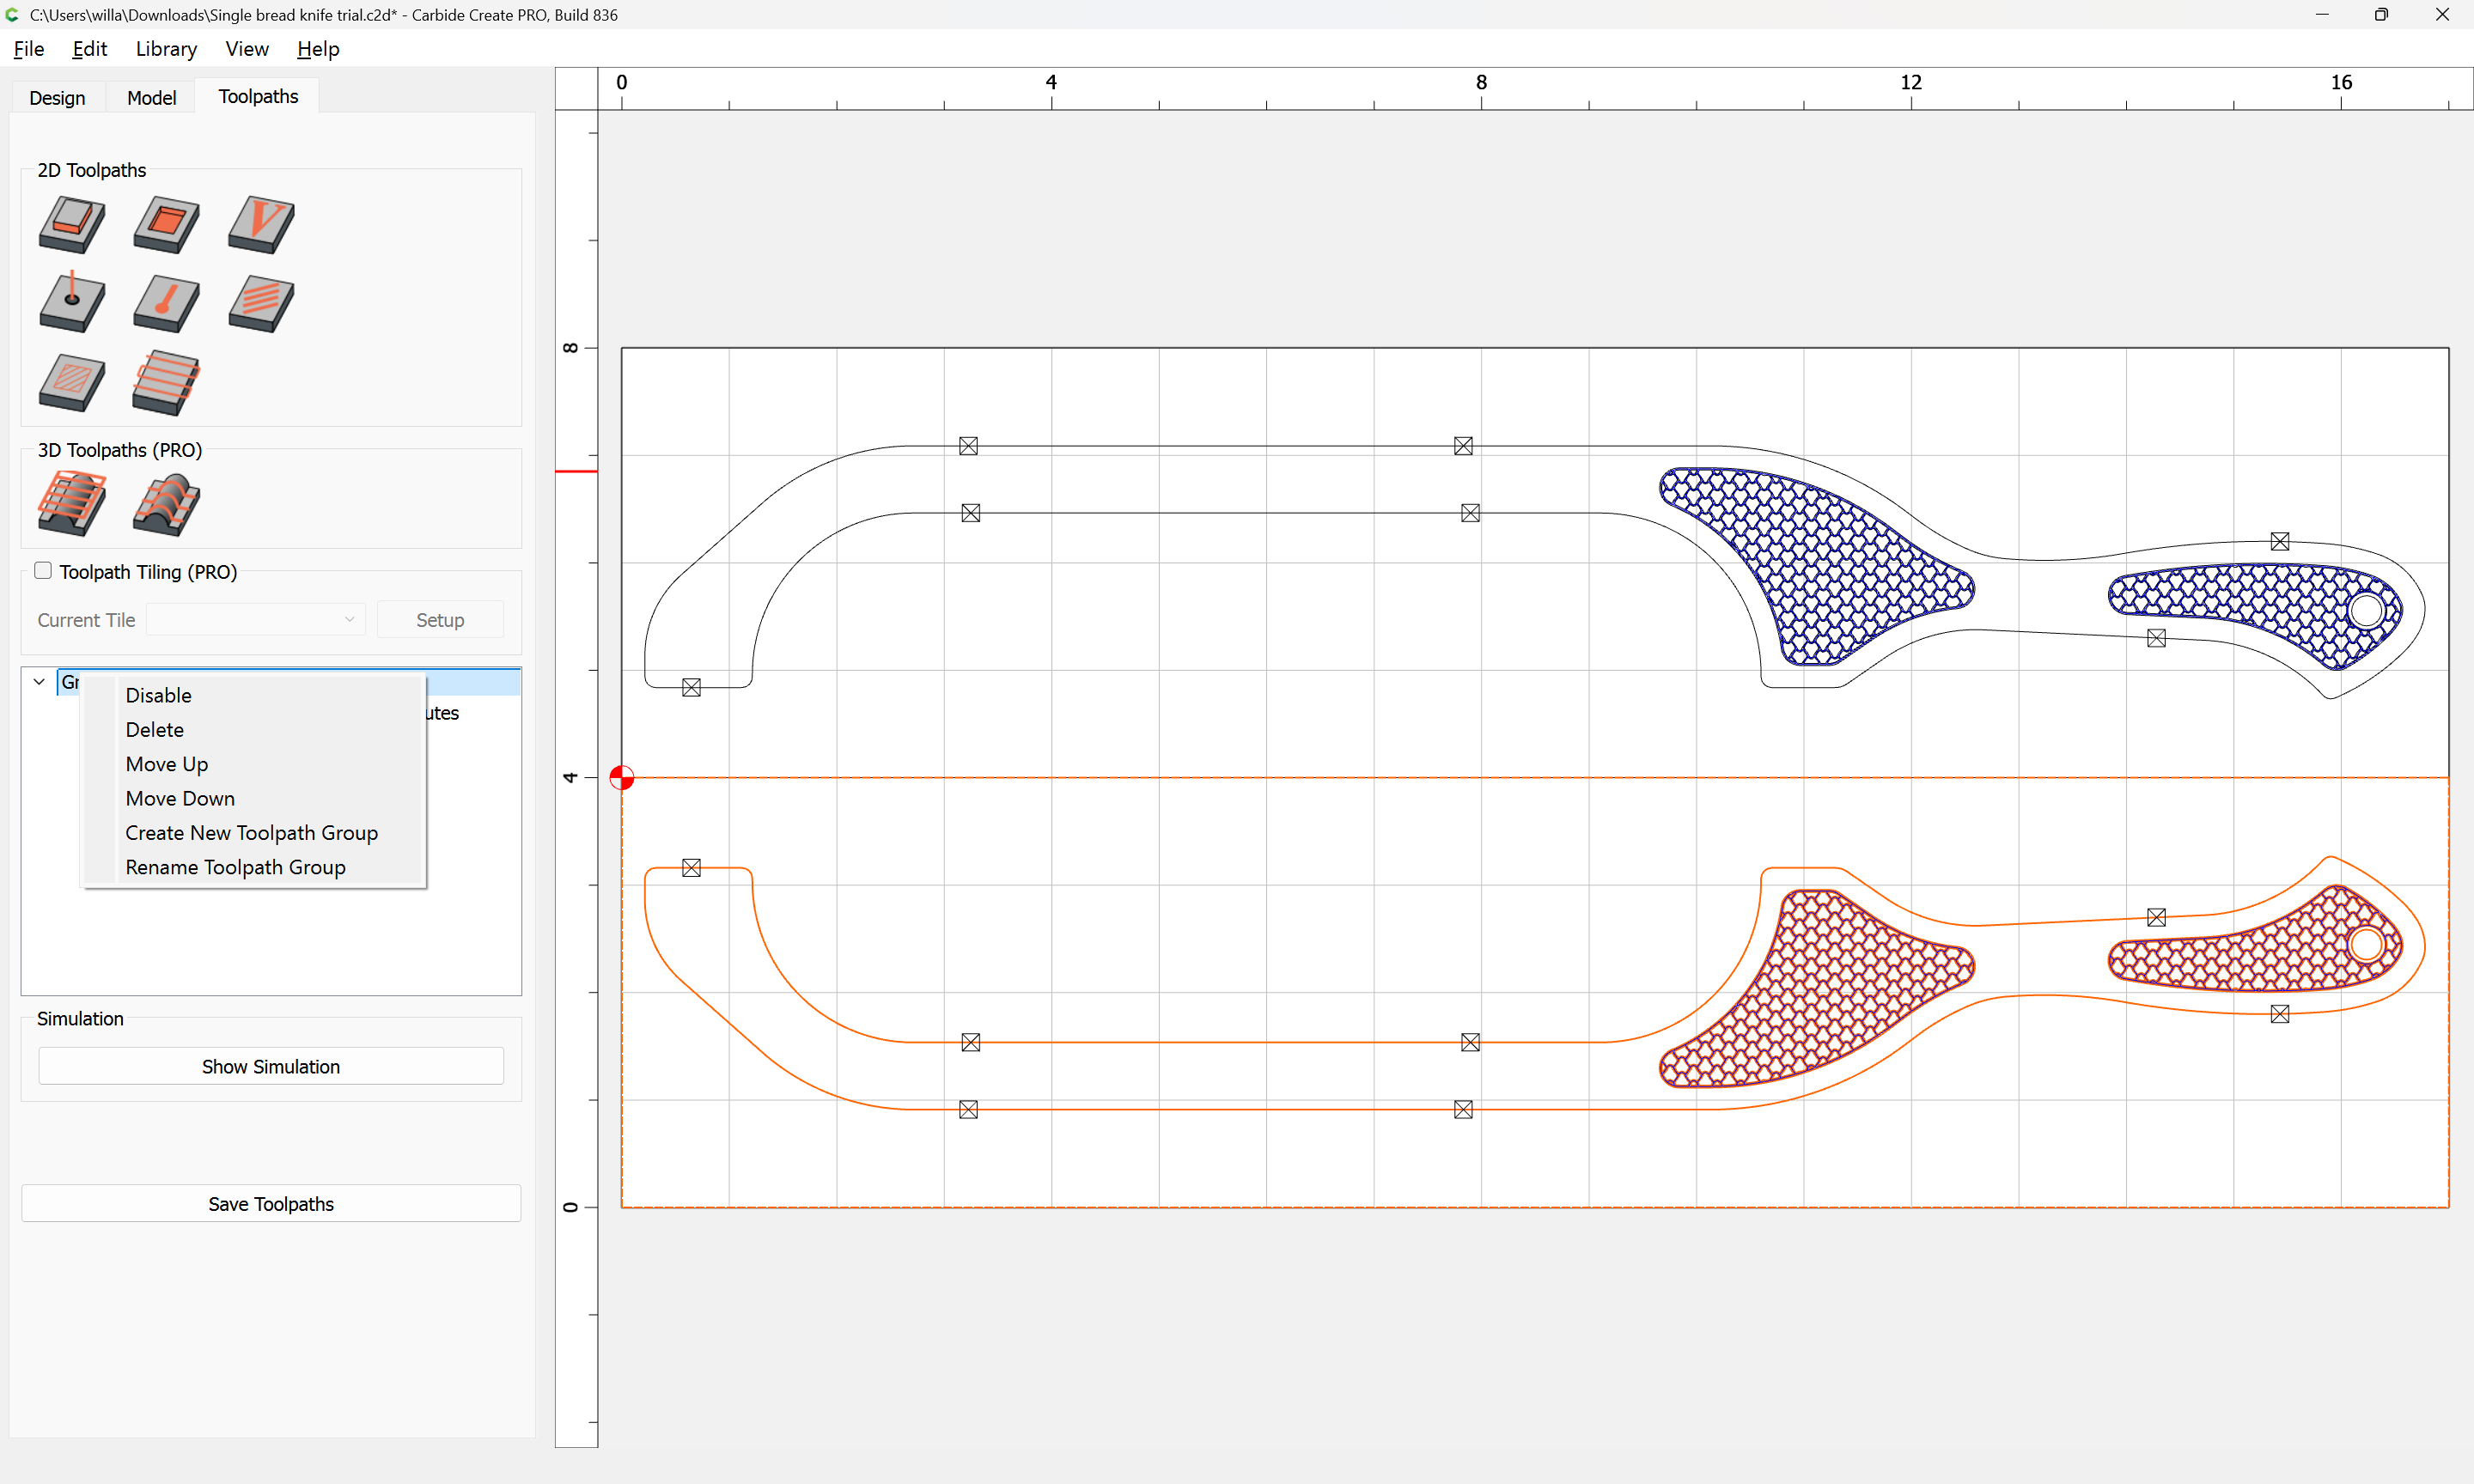Switch to the Design tab
This screenshot has height=1484, width=2474.
[x=57, y=97]
